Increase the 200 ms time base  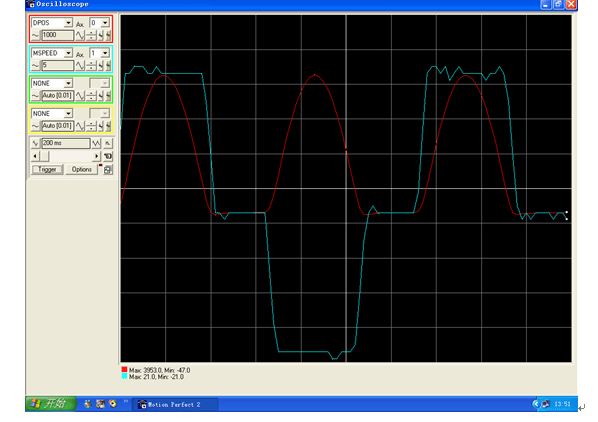tap(96, 143)
